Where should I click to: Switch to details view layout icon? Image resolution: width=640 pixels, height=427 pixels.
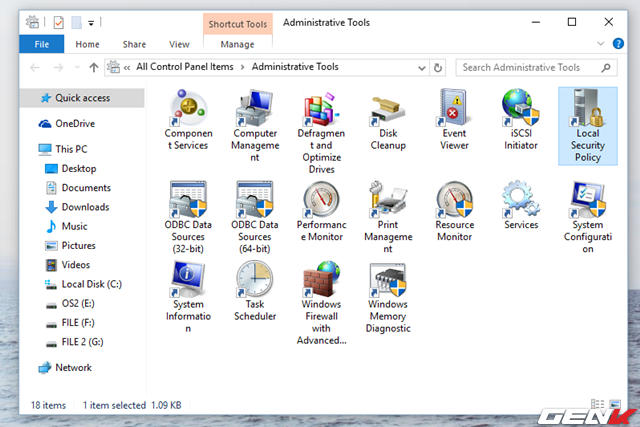point(598,404)
